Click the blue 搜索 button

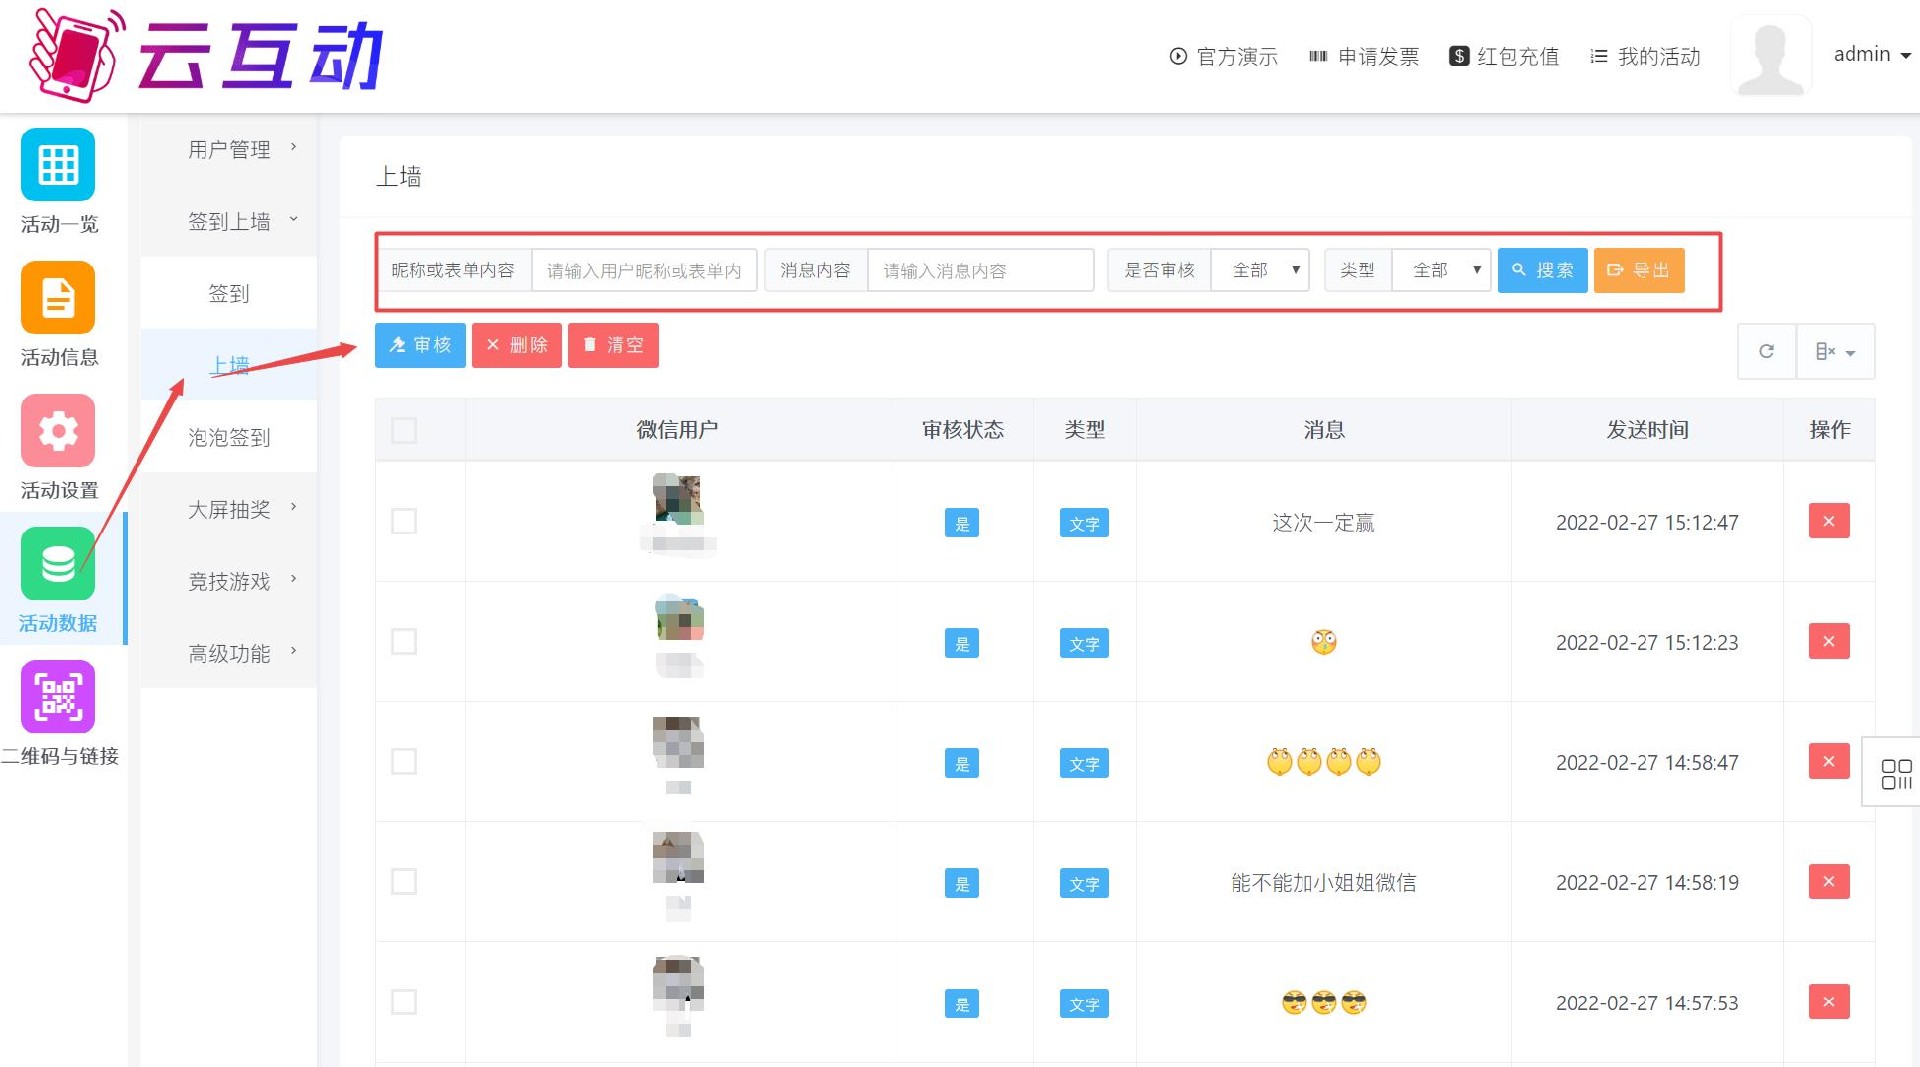1542,270
